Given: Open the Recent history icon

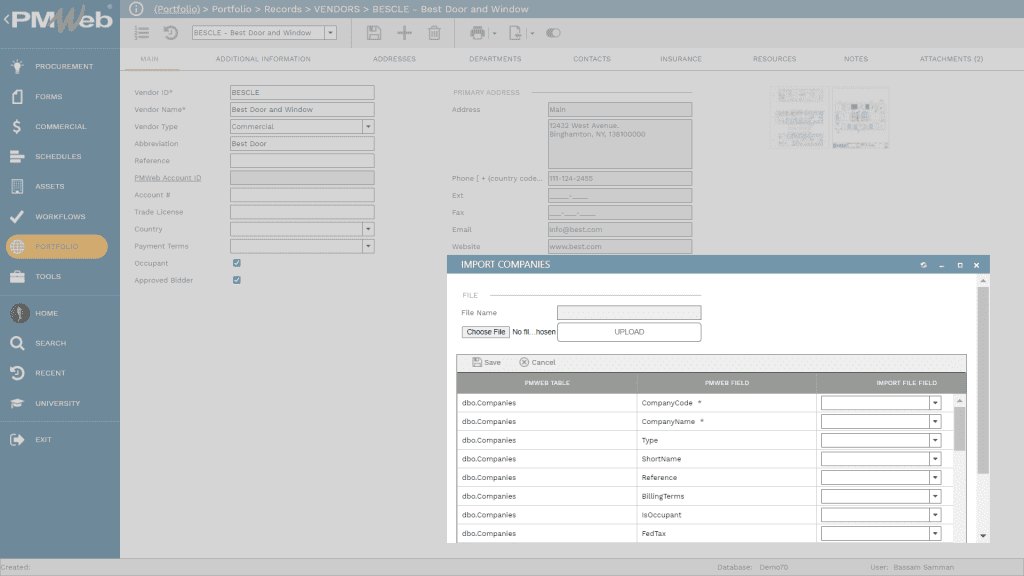Looking at the screenshot, I should click(x=18, y=373).
